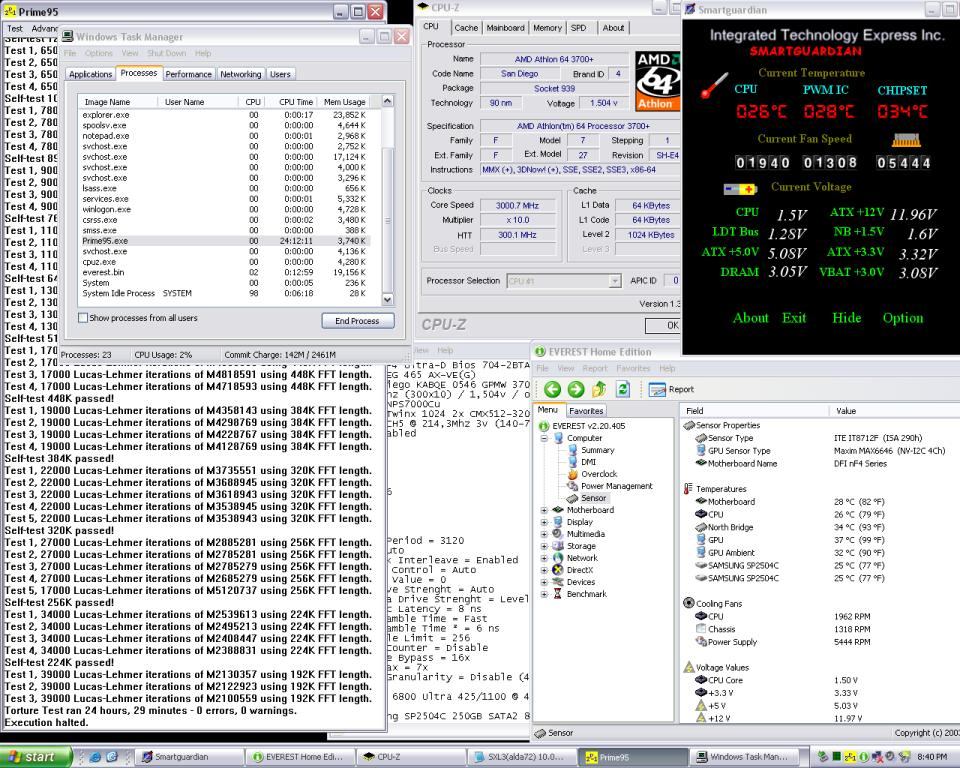The height and width of the screenshot is (768, 960).
Task: Open the Performance tab in Task Manager
Action: 188,74
